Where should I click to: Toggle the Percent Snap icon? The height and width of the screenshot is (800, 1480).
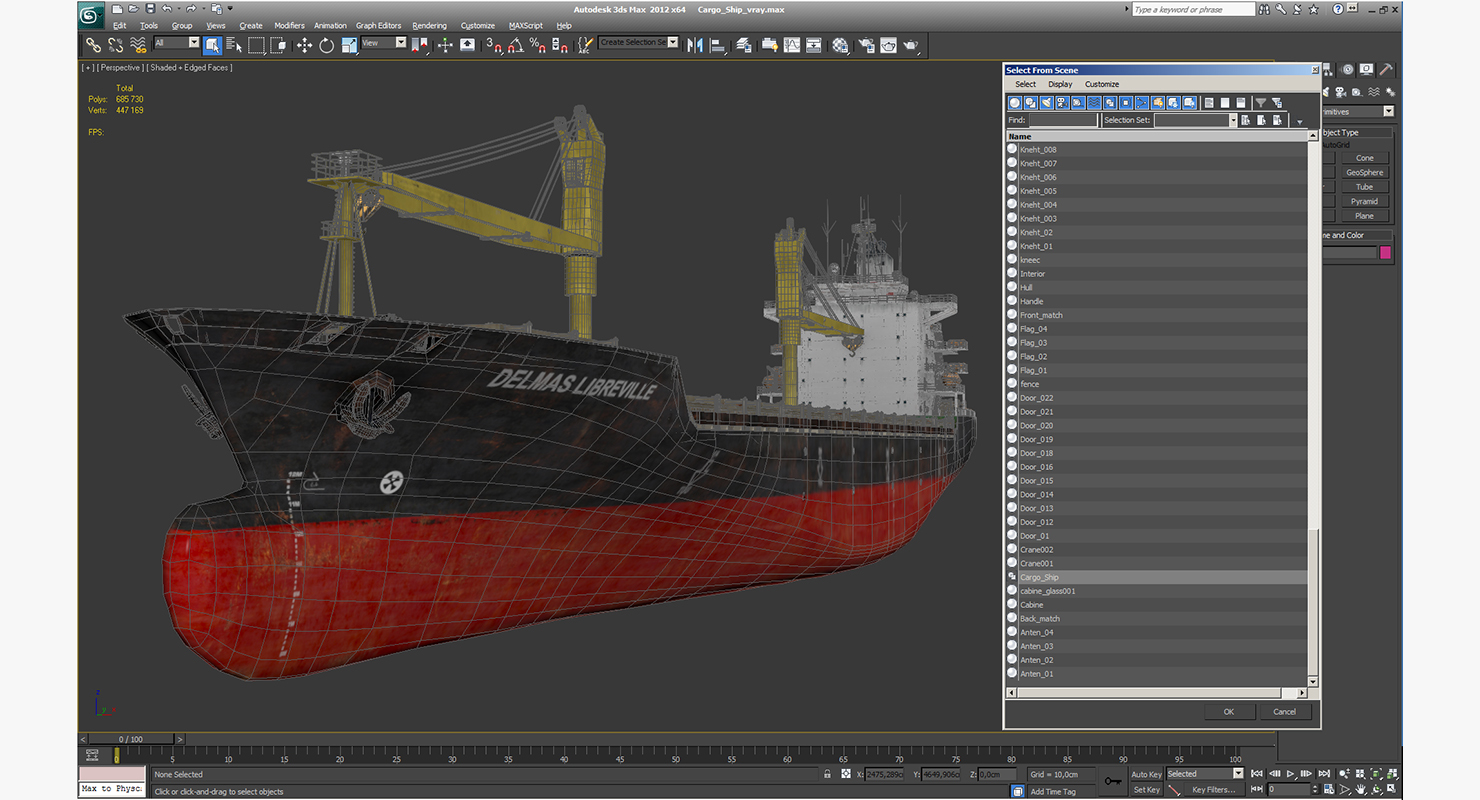pyautogui.click(x=537, y=44)
